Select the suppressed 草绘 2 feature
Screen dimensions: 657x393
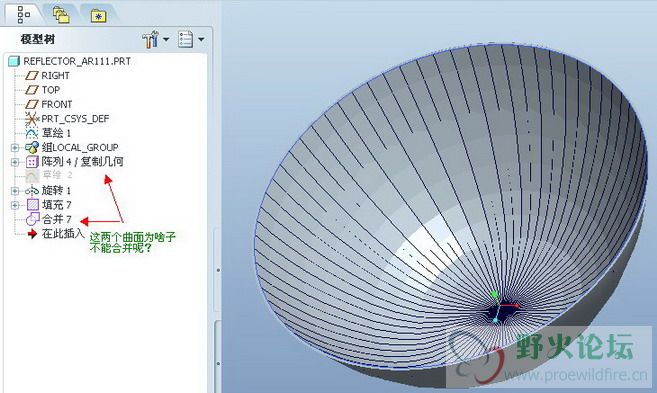[49, 175]
